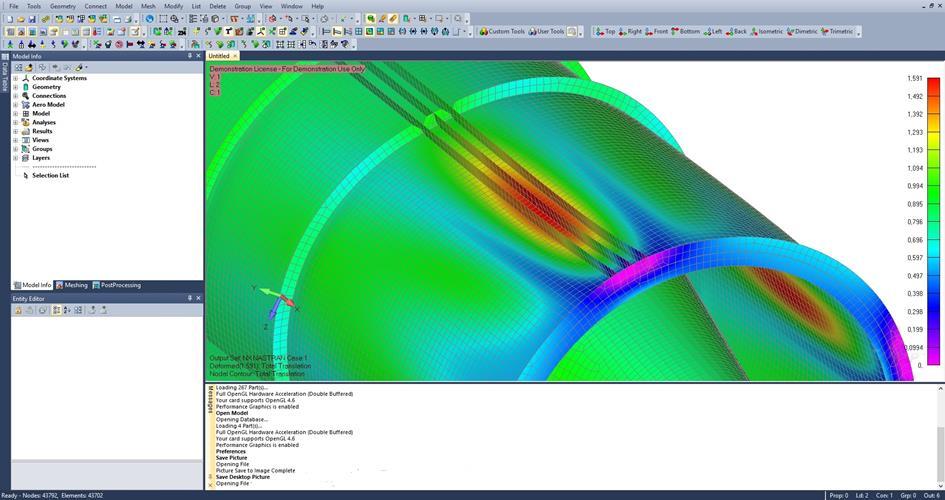The width and height of the screenshot is (945, 500).
Task: Switch to the Model Info pane tab
Action: tap(33, 285)
